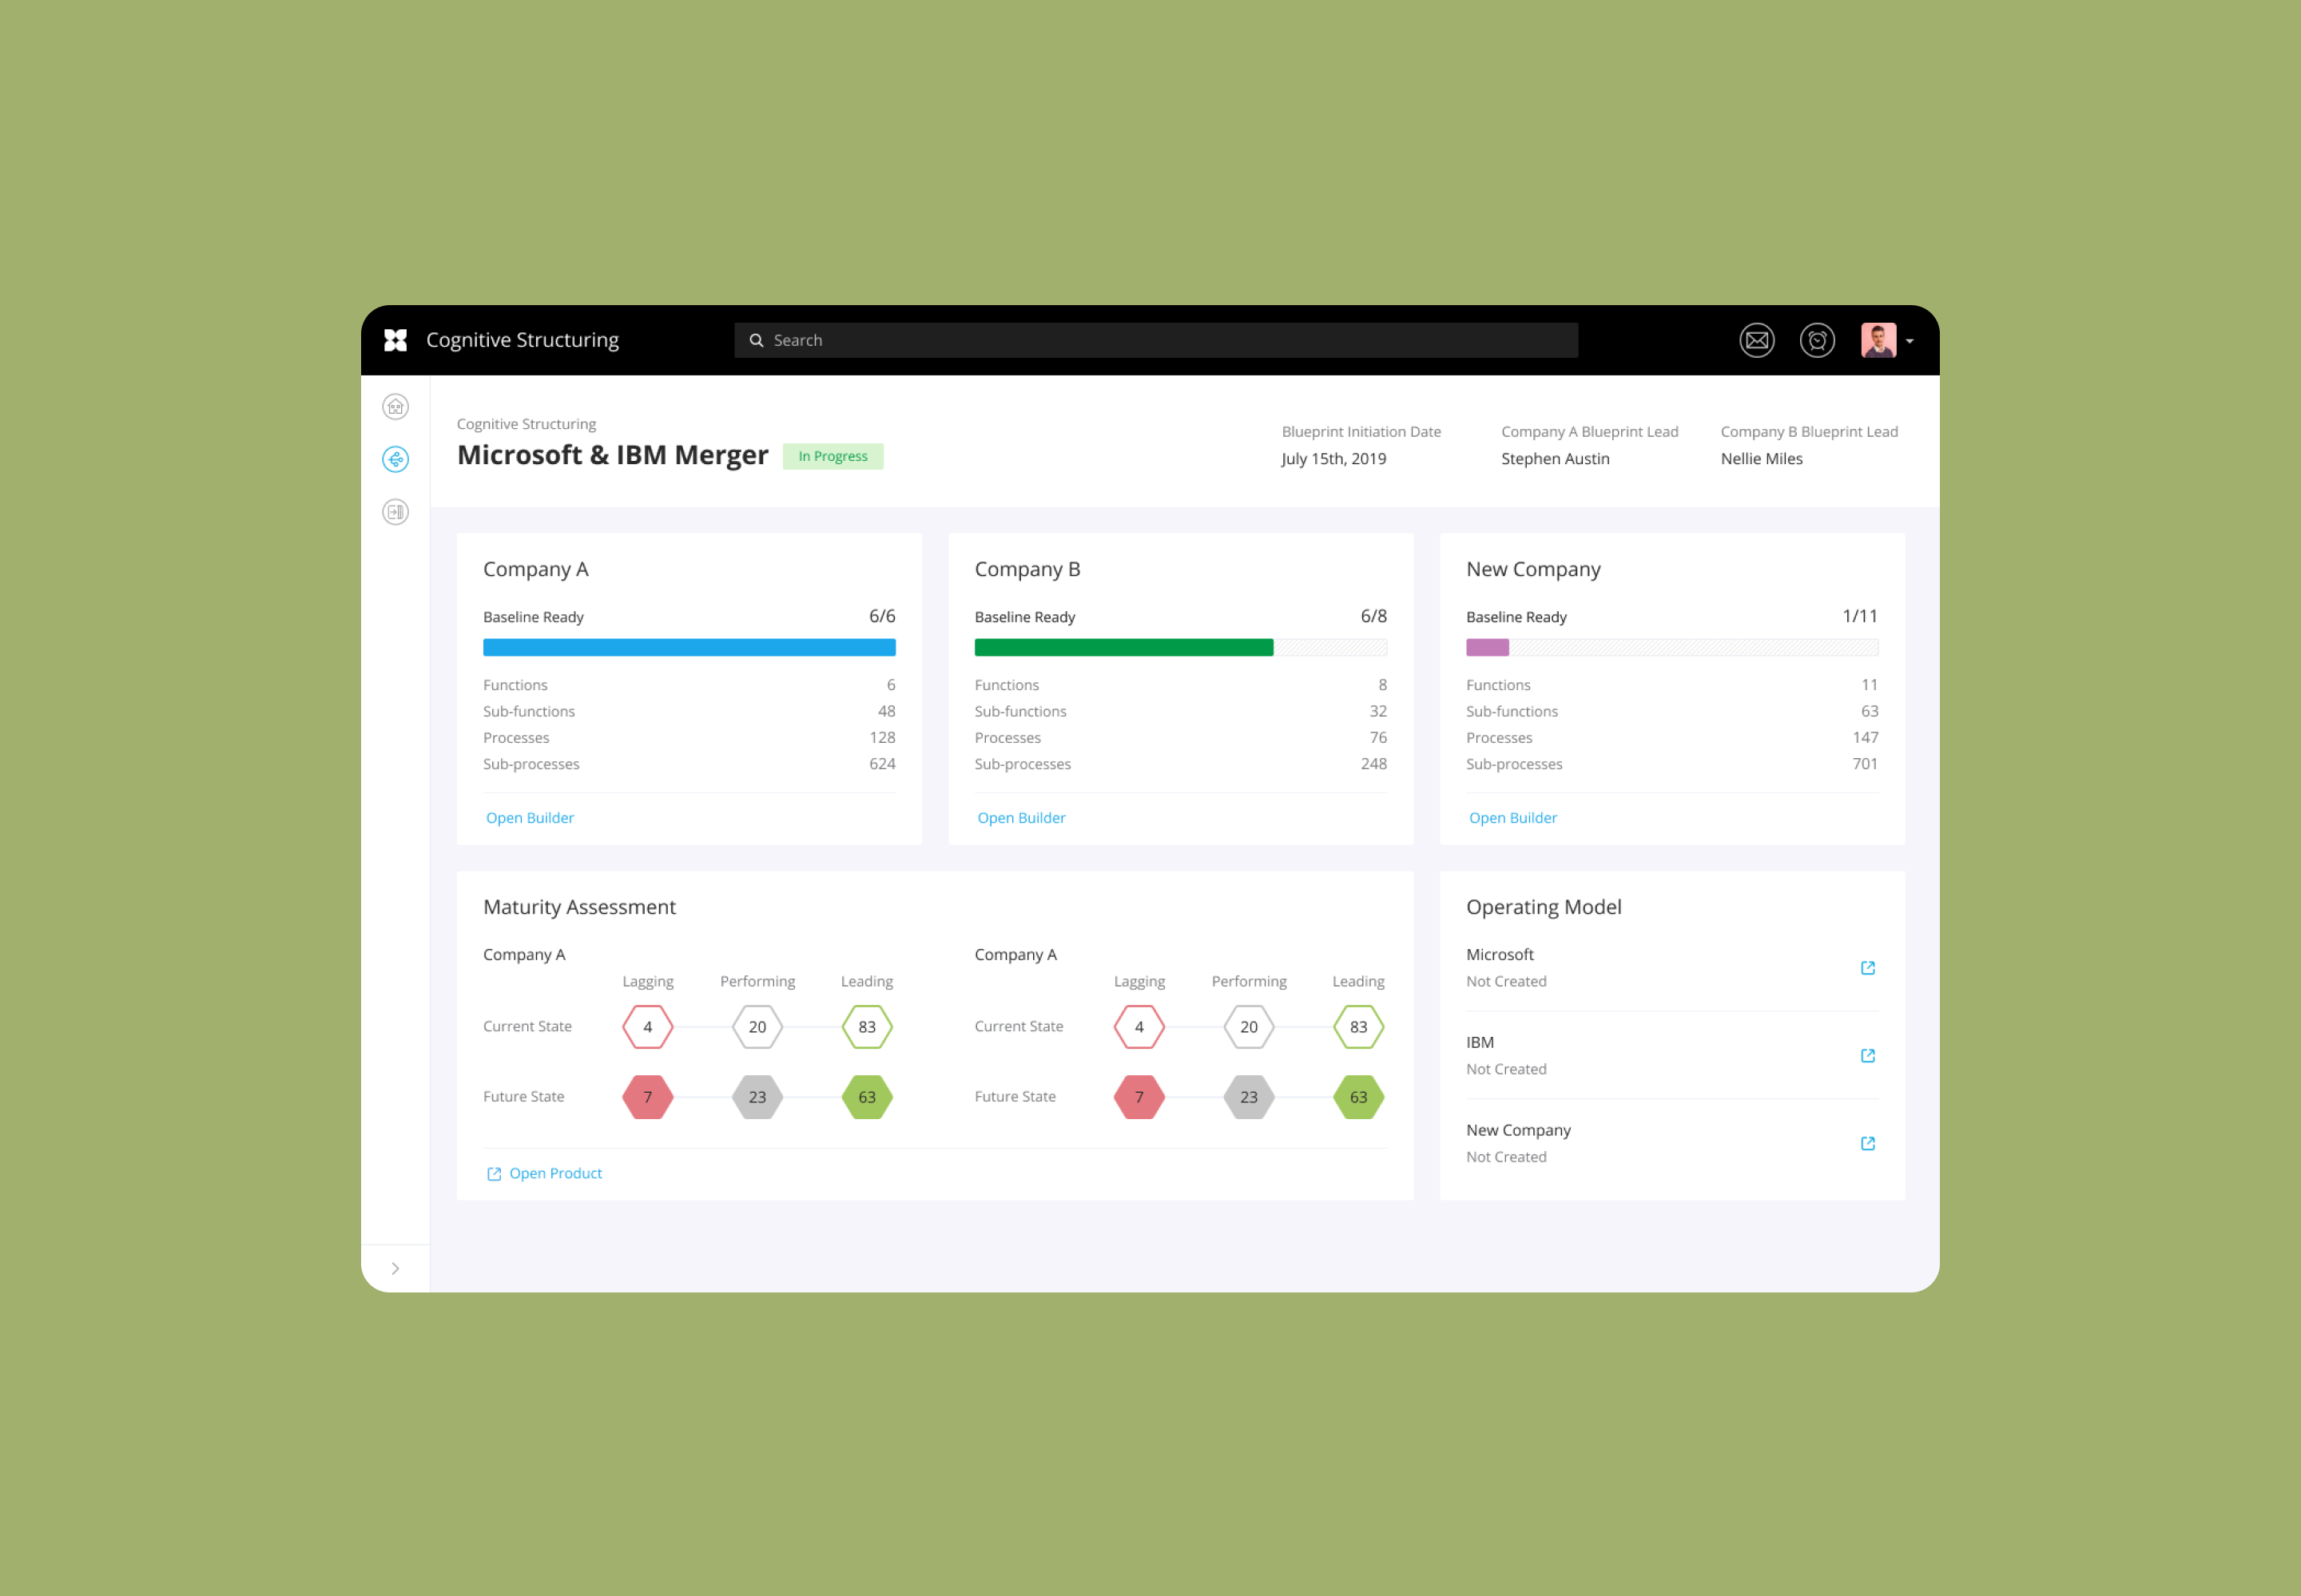Click the Functions value 11
Viewport: 2301px width, 1596px height.
pyautogui.click(x=1869, y=685)
